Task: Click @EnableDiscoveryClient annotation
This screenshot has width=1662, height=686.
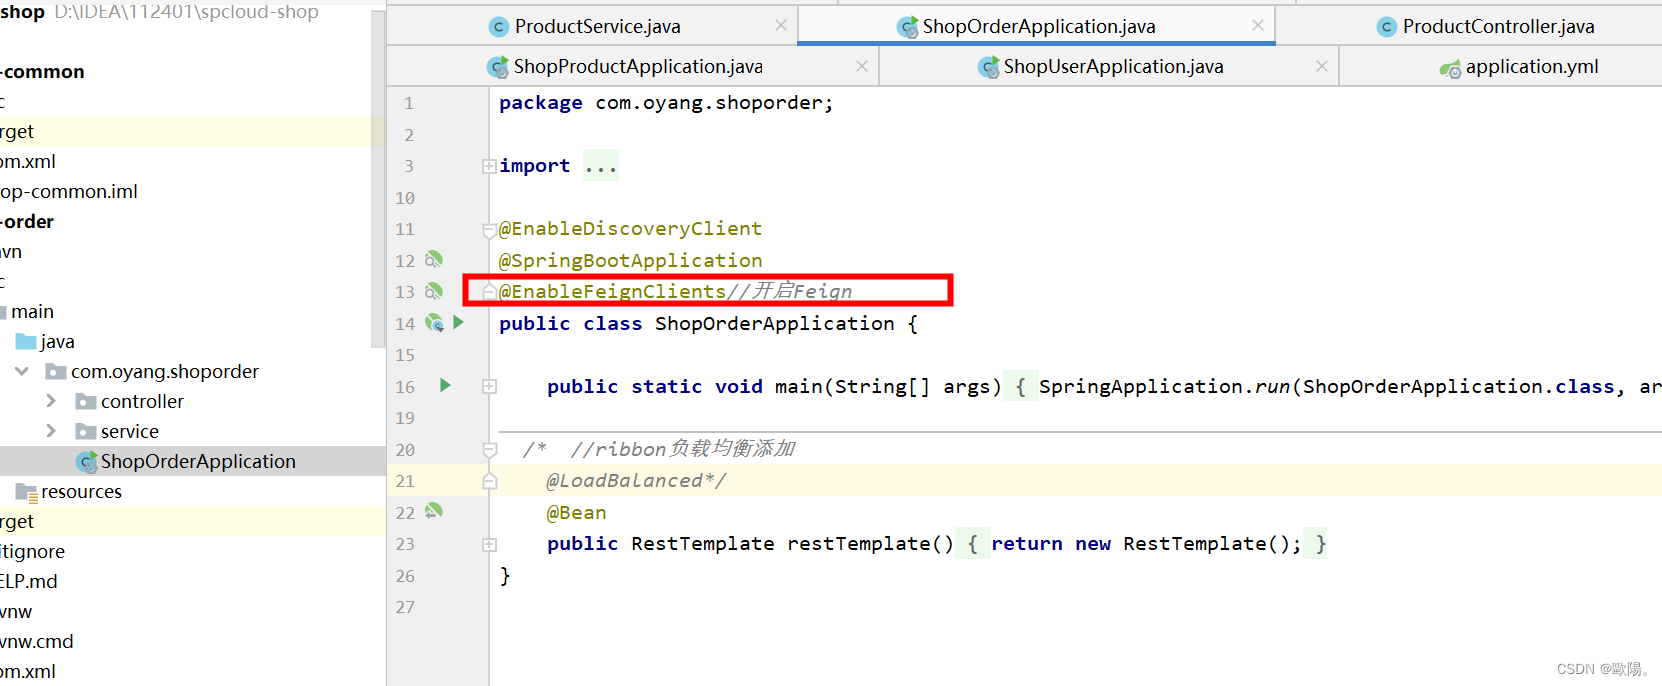Action: [630, 229]
